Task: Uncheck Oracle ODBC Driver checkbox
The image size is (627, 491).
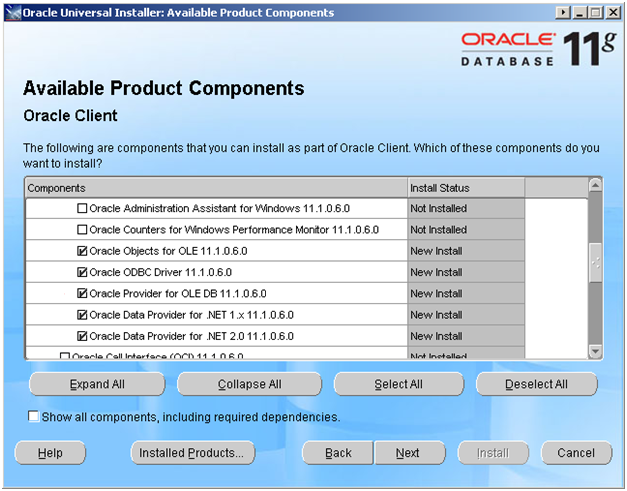Action: coord(82,272)
